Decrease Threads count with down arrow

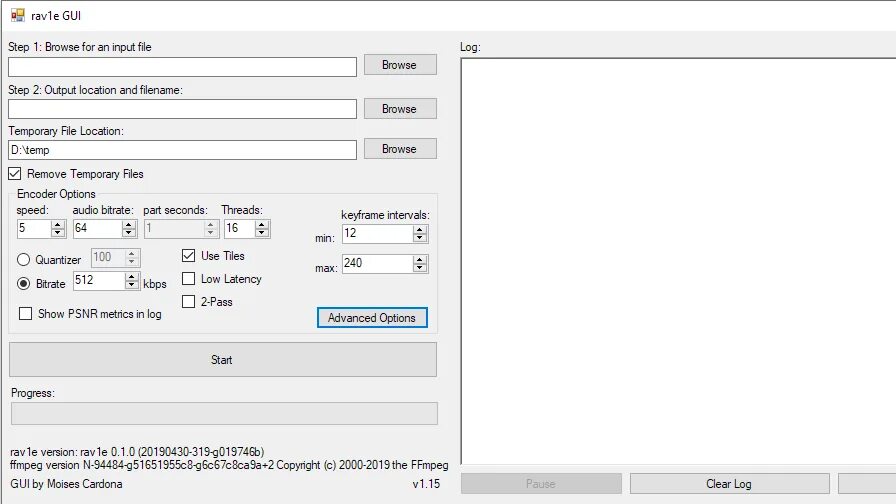(262, 233)
